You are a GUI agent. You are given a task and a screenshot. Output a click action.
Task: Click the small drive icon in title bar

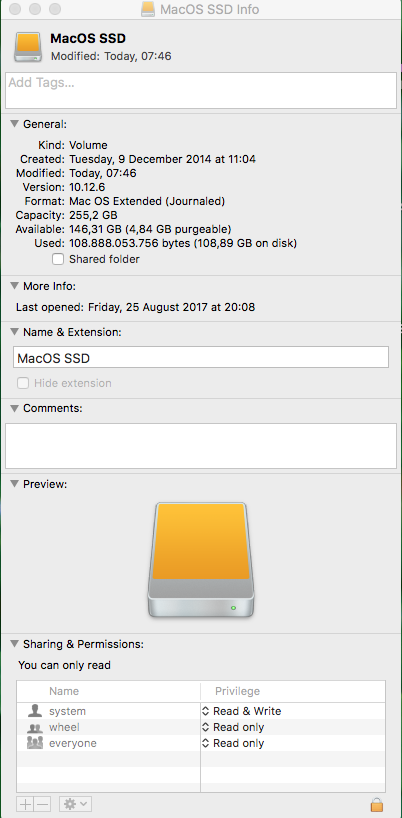(x=149, y=9)
